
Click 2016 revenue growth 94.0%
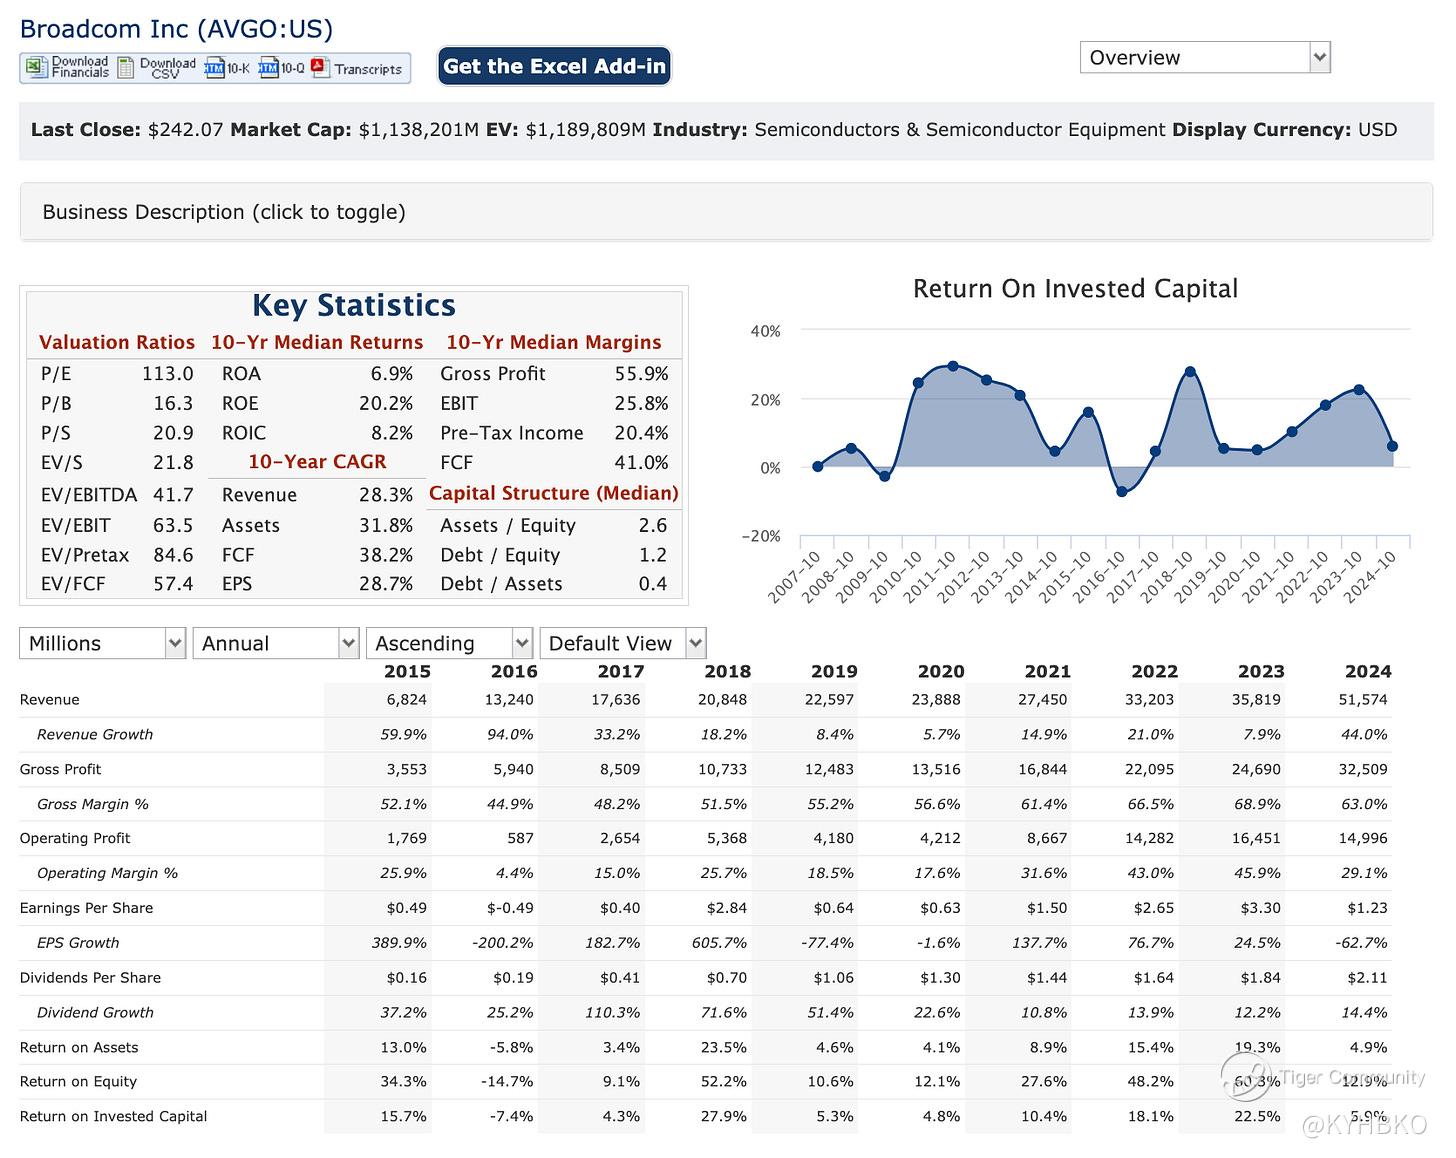(509, 734)
